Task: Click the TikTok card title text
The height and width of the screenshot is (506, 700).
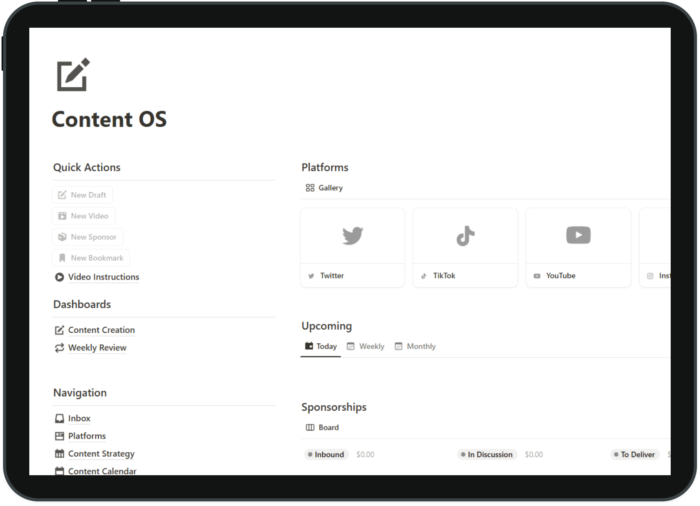Action: point(444,276)
